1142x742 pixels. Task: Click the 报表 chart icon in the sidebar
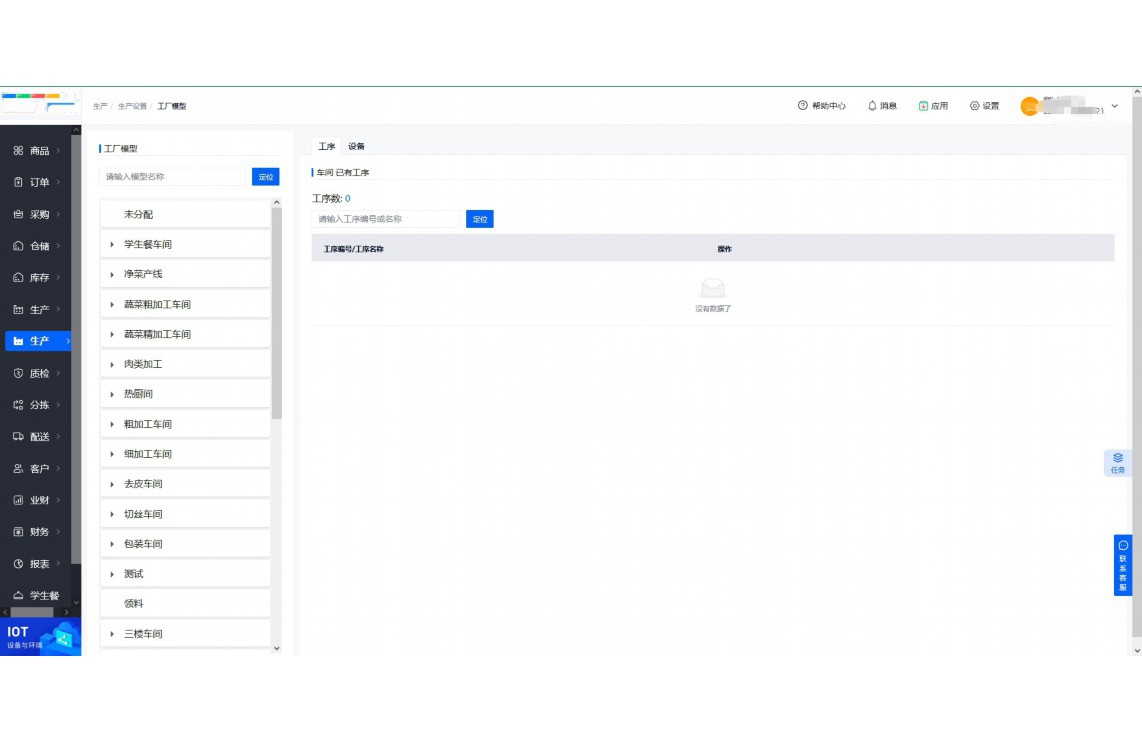tap(18, 564)
